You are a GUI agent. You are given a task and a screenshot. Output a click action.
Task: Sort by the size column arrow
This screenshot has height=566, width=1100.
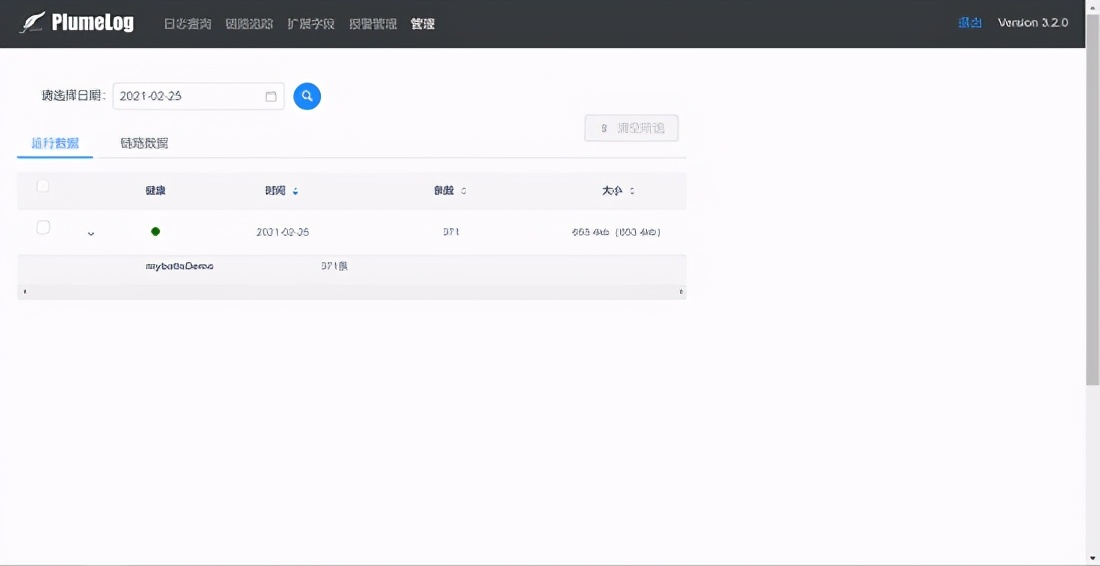[x=632, y=191]
